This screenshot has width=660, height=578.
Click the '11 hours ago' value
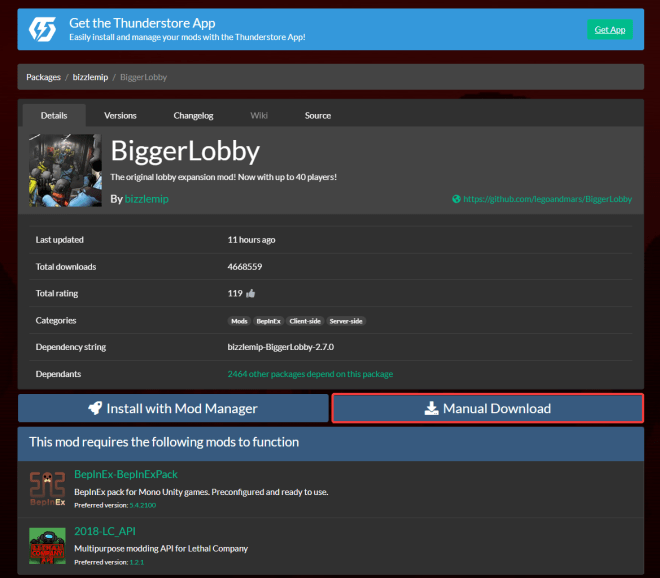pyautogui.click(x=251, y=240)
